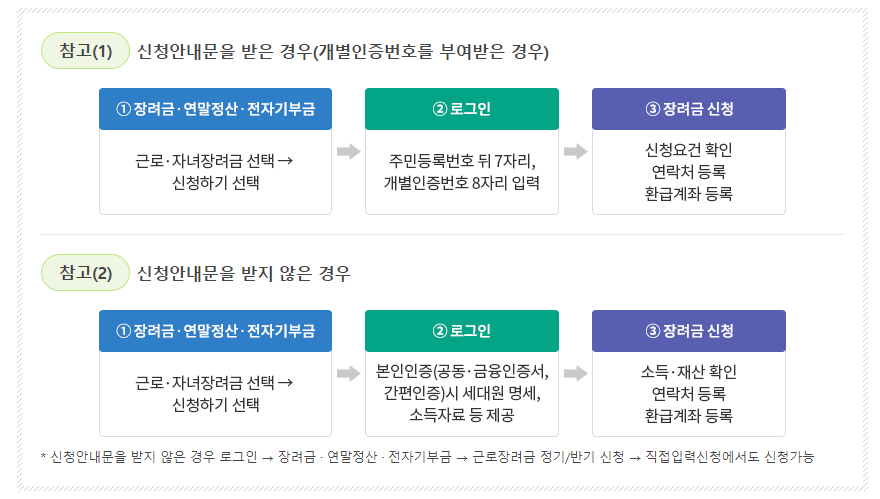Click the heading 신청안내문을 받지 않은 경우

(244, 273)
